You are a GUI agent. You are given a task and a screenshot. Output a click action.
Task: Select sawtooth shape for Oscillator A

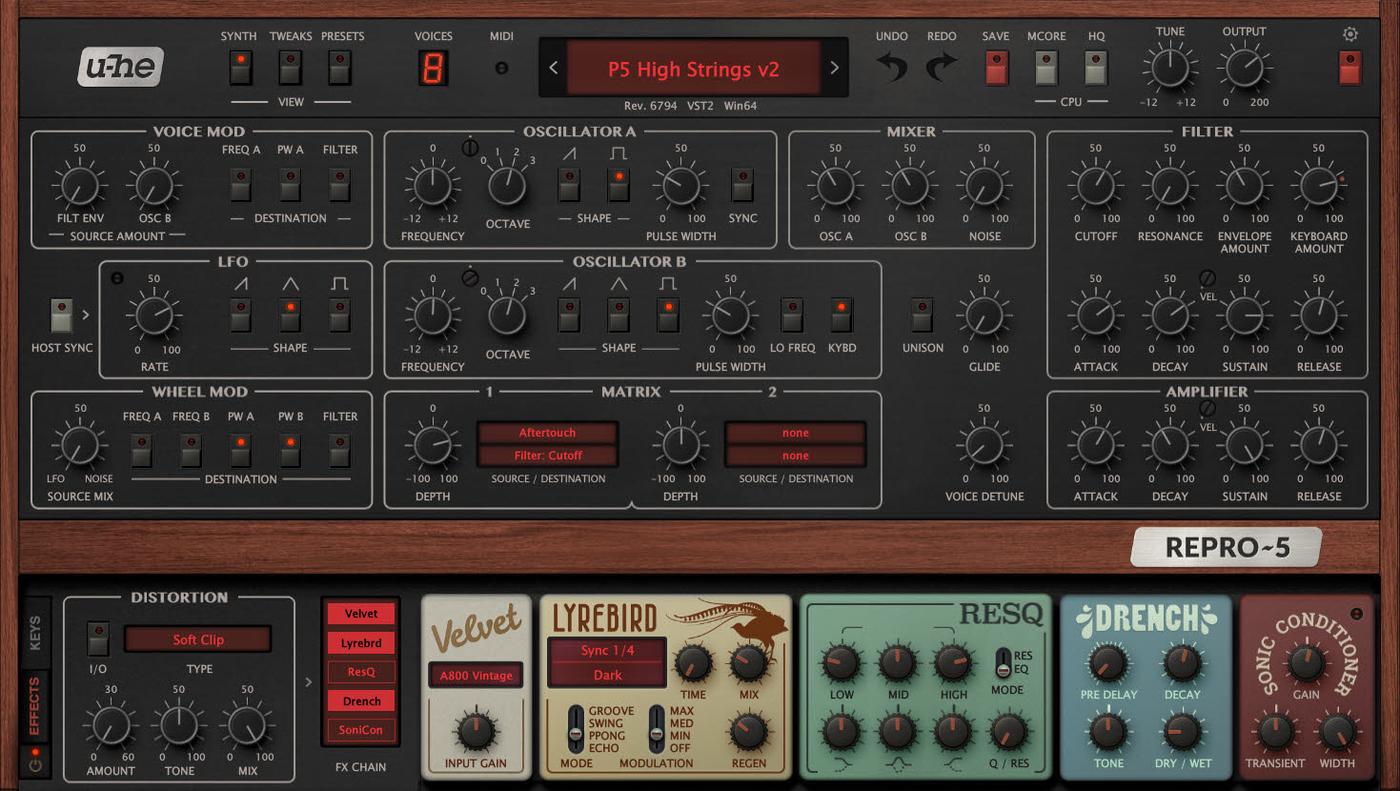(x=569, y=184)
